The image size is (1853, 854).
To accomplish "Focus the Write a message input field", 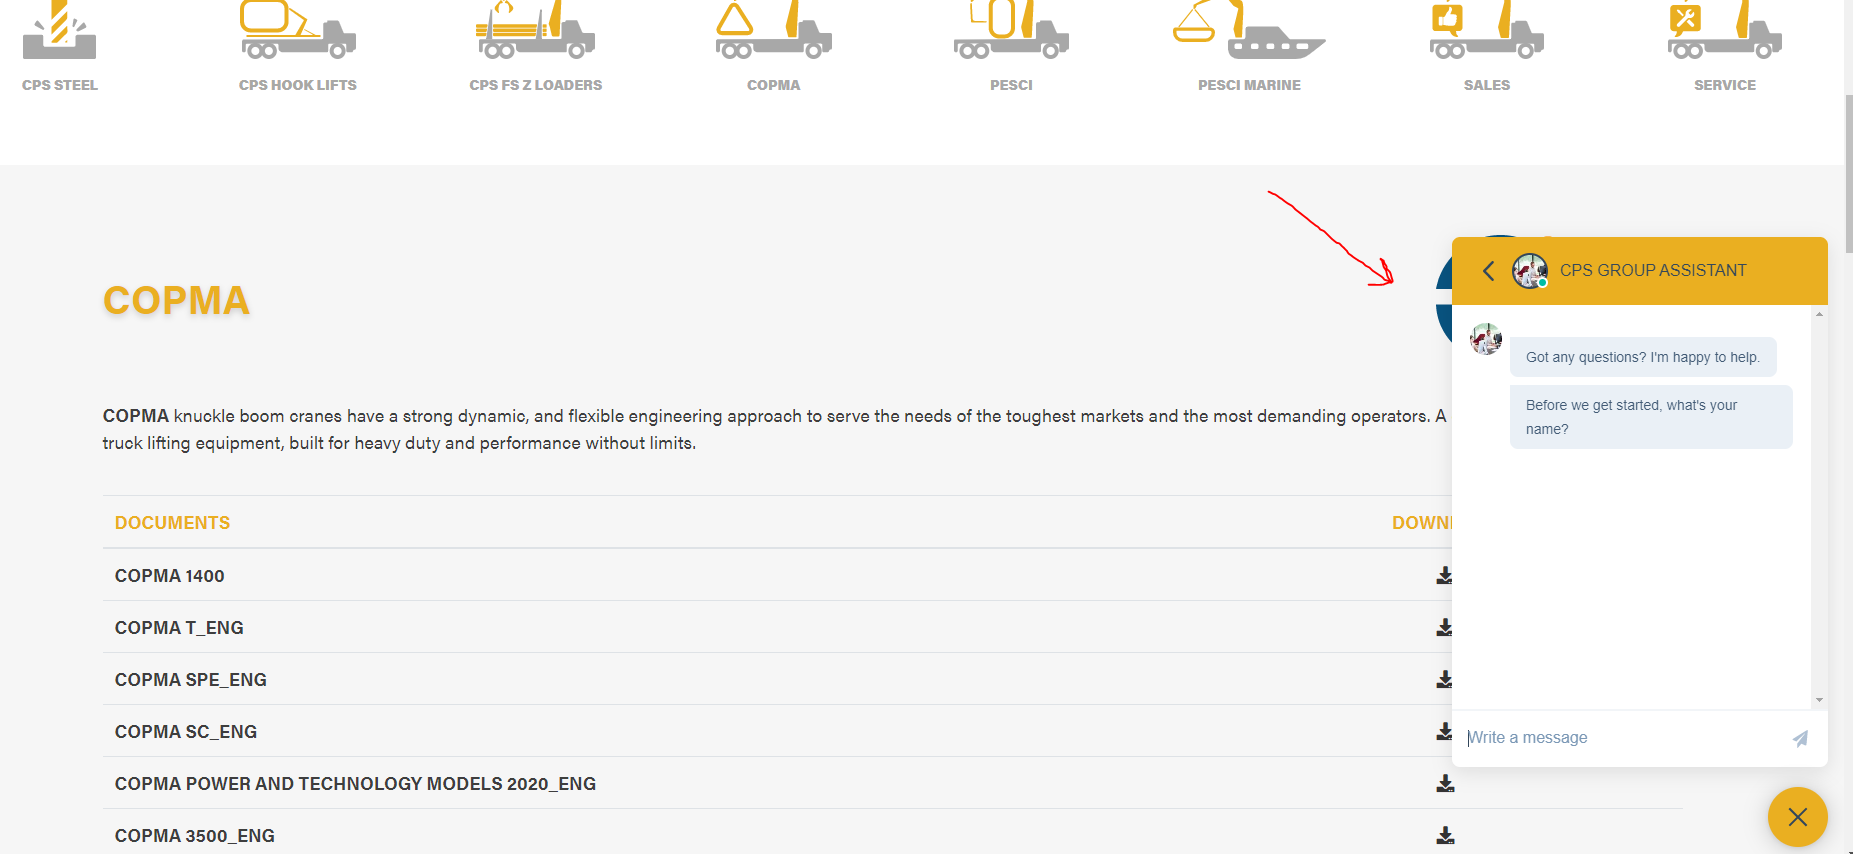I will [x=1620, y=738].
